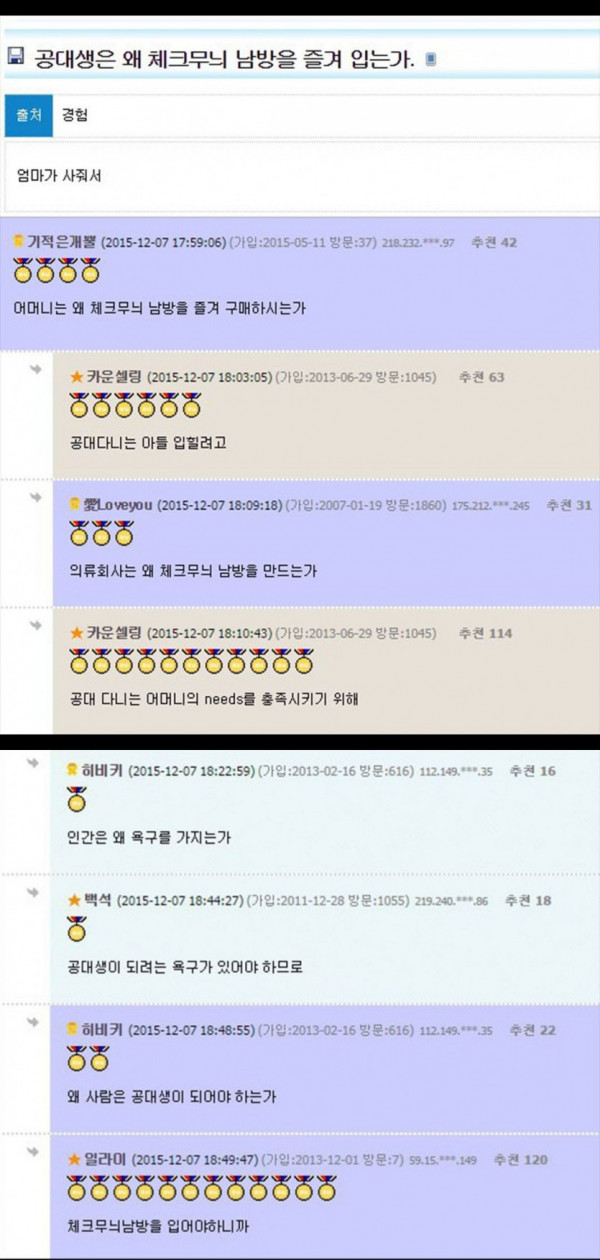The width and height of the screenshot is (600, 1260).
Task: Click the medal icon under 허비키's 18:22:59 comment
Action: (x=77, y=800)
